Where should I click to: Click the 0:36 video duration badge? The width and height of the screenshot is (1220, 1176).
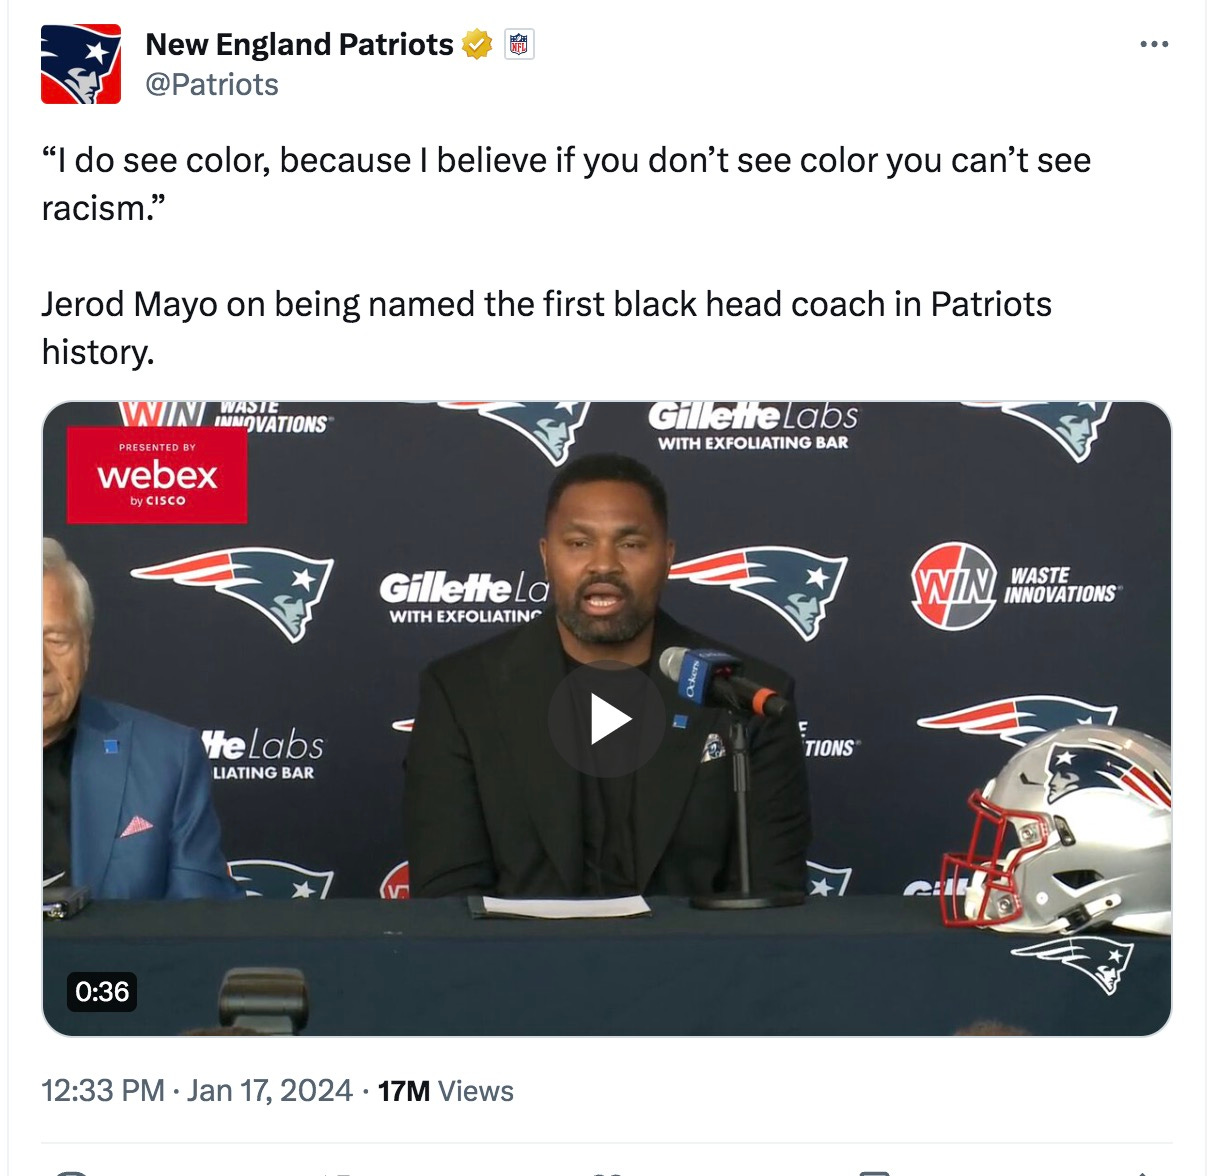(102, 991)
